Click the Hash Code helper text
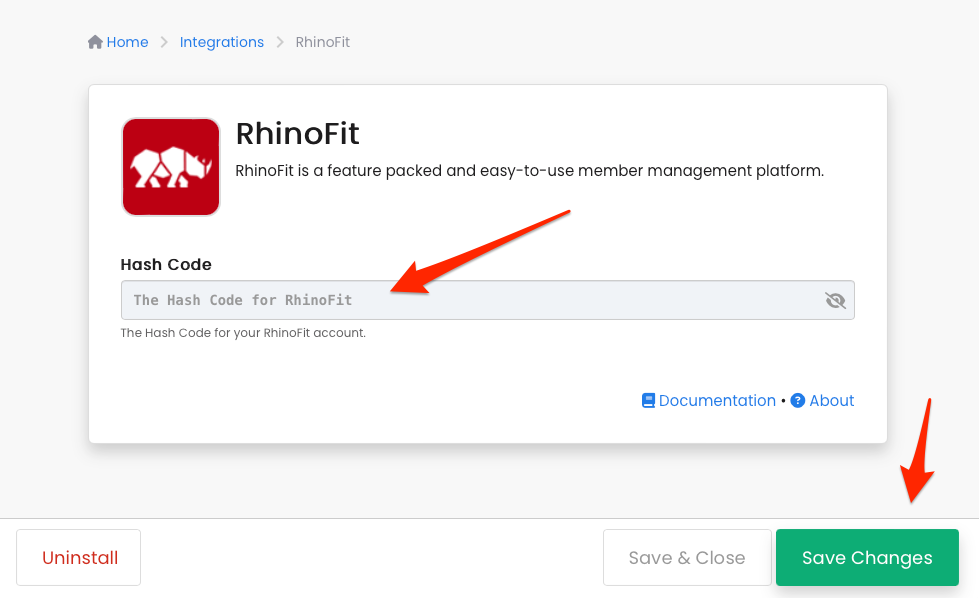Viewport: 979px width, 598px height. (243, 333)
